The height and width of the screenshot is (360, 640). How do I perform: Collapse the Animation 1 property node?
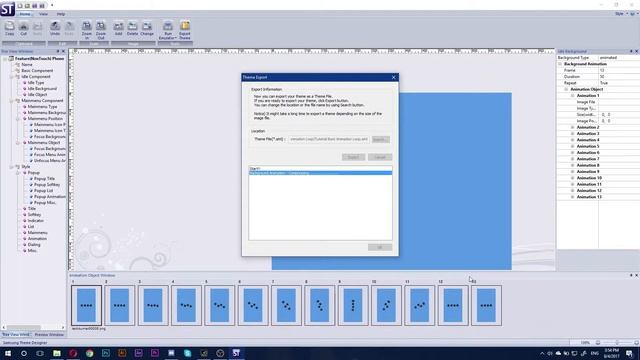pyautogui.click(x=573, y=96)
